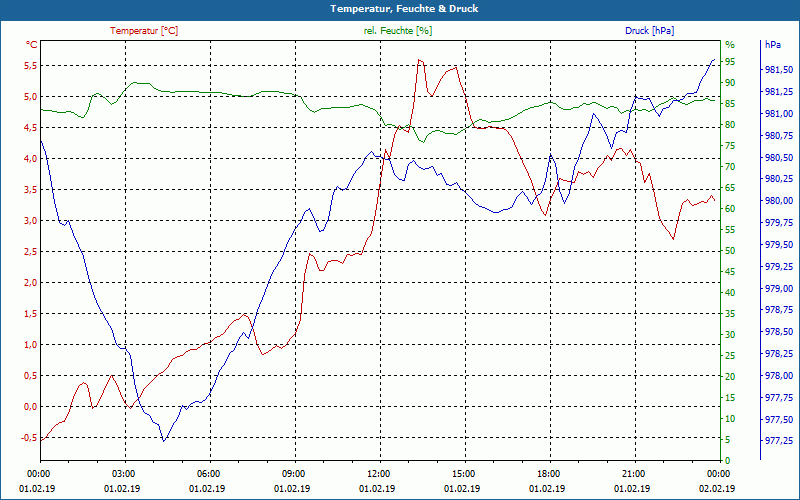Select the blue 'Druck [hPa]' legend label
800x500 pixels.
(649, 31)
